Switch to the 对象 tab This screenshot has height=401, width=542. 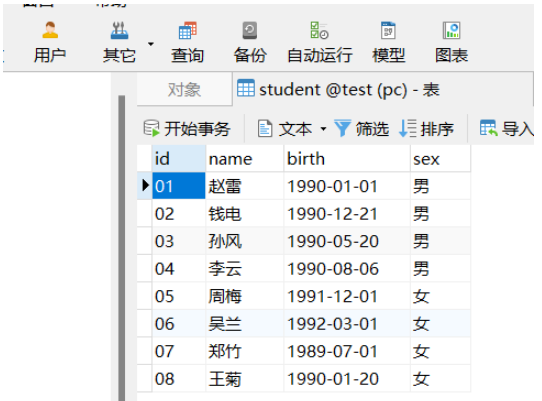pyautogui.click(x=184, y=89)
